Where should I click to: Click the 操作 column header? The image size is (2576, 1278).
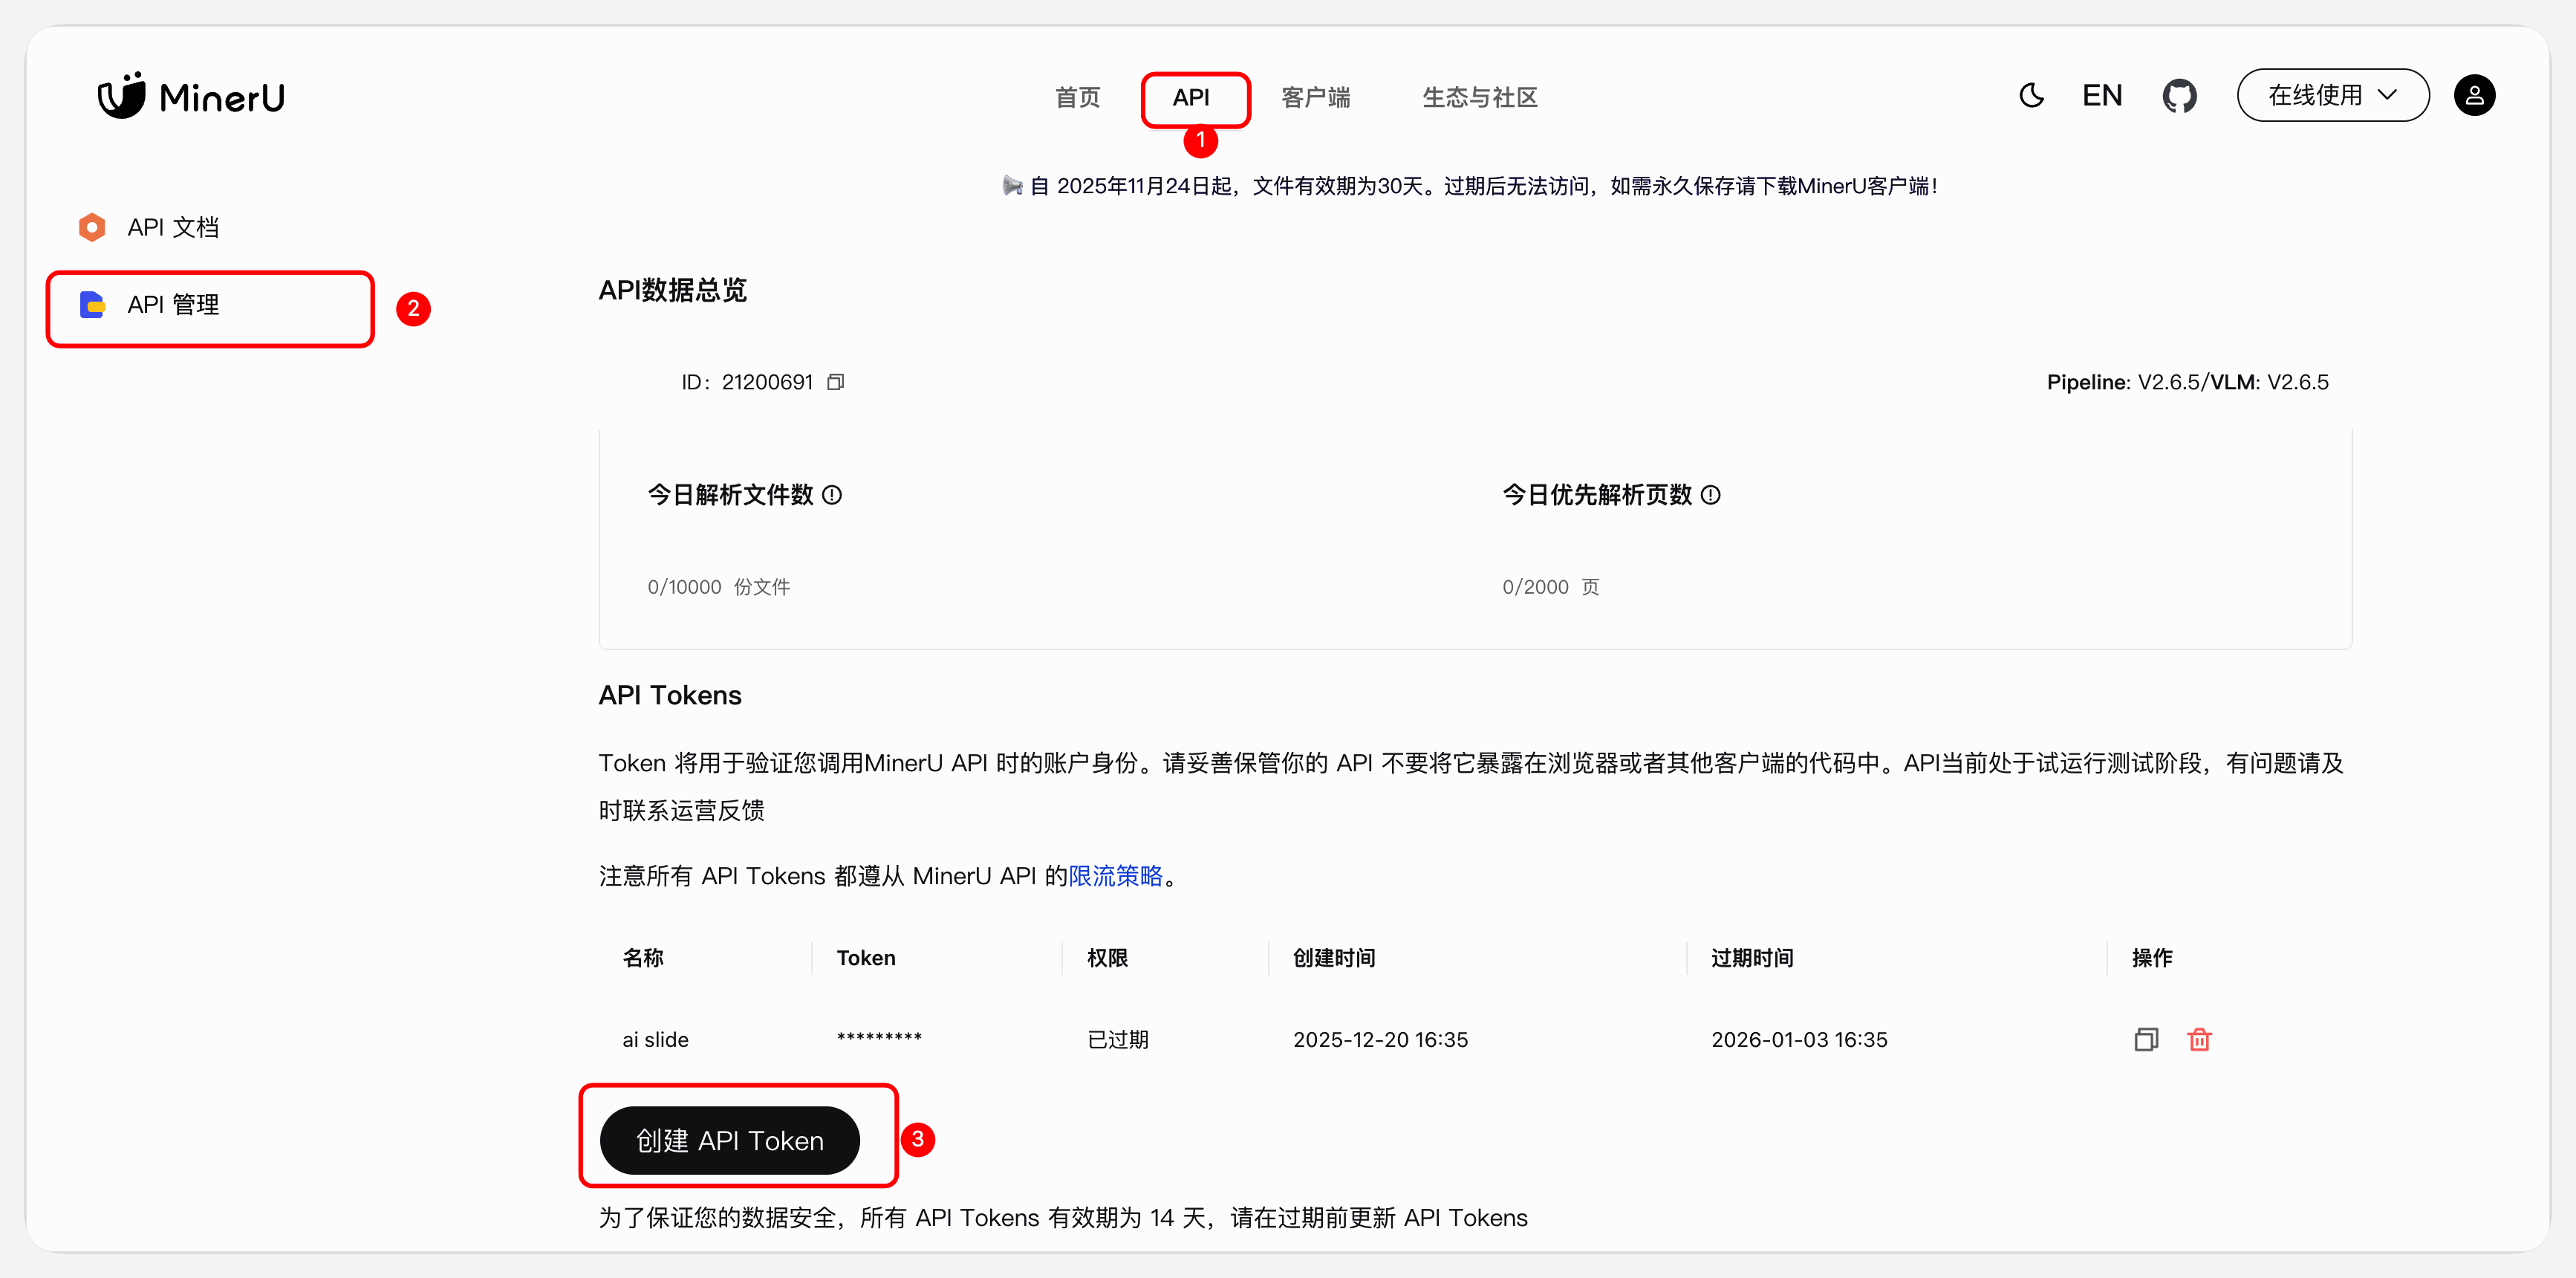tap(2152, 958)
